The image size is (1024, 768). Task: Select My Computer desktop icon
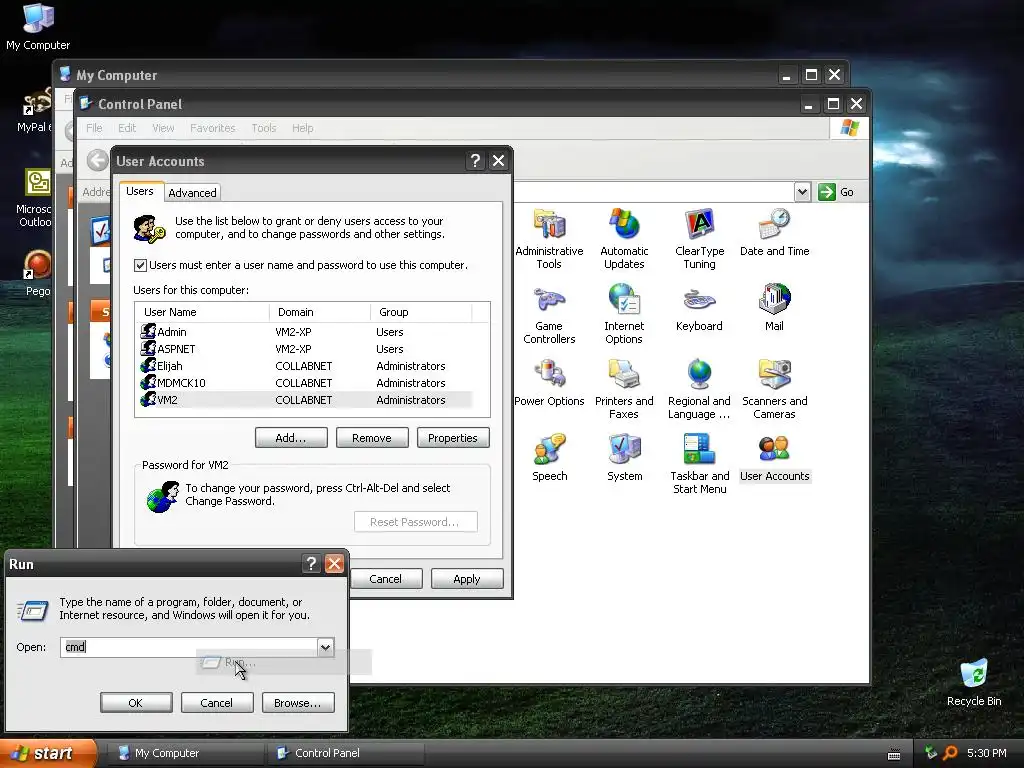38,26
